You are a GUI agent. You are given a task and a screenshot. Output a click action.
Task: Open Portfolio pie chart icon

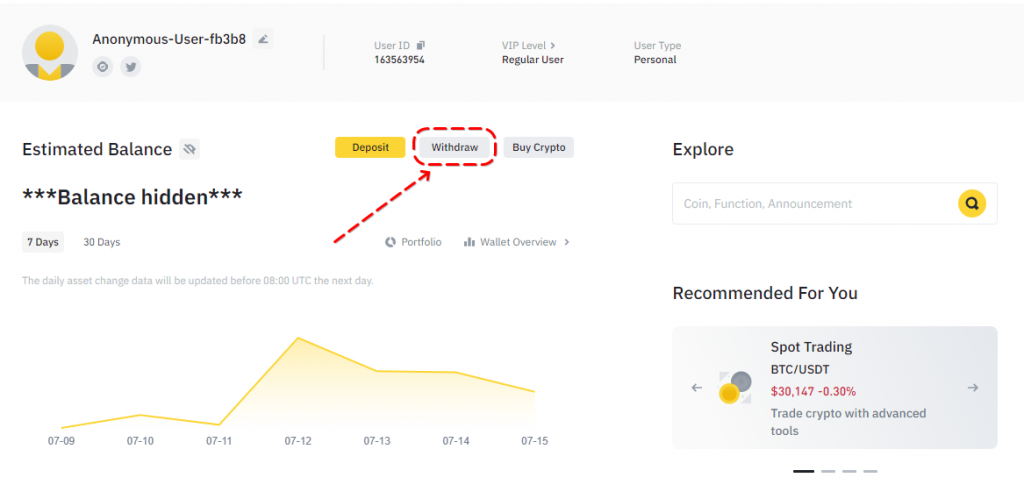click(391, 242)
